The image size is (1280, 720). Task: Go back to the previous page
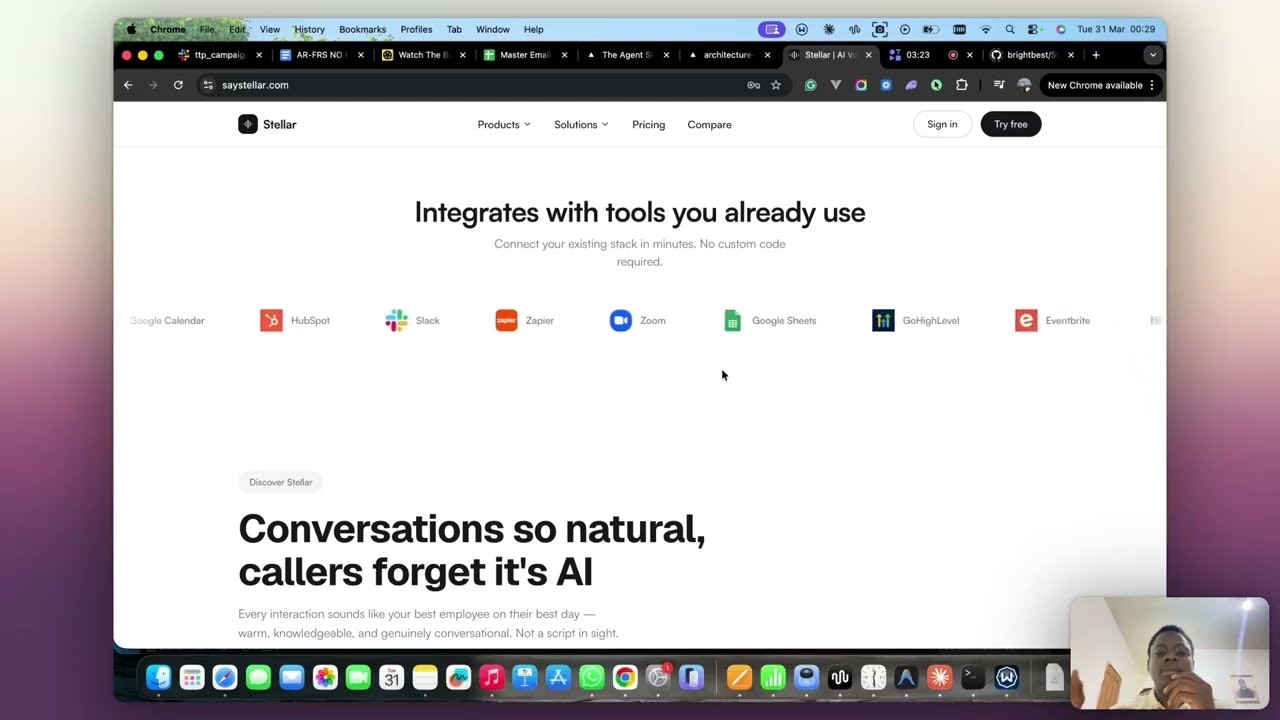point(128,85)
